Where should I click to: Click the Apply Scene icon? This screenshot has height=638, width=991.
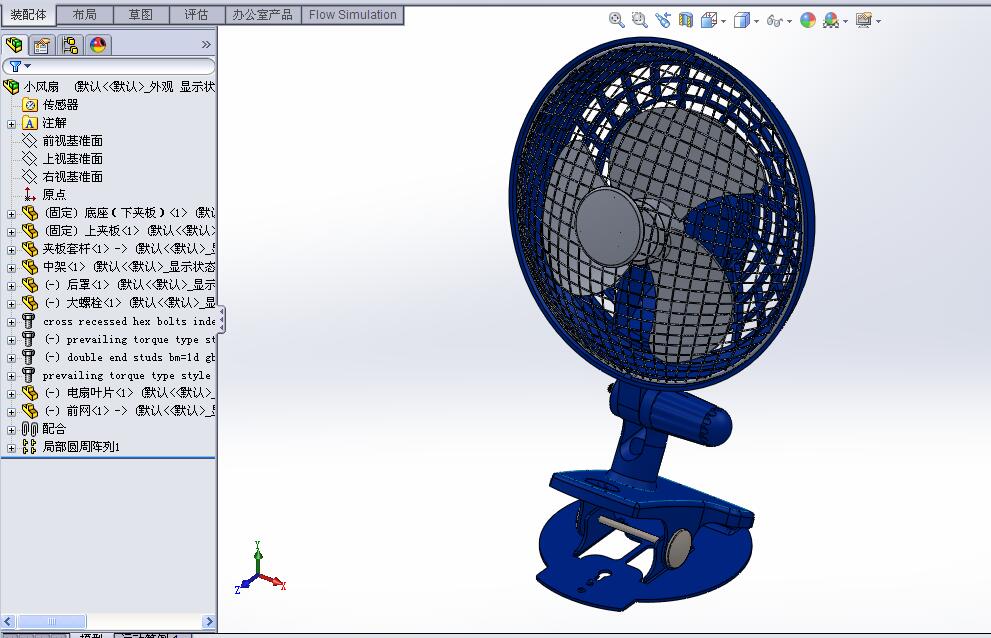point(830,20)
